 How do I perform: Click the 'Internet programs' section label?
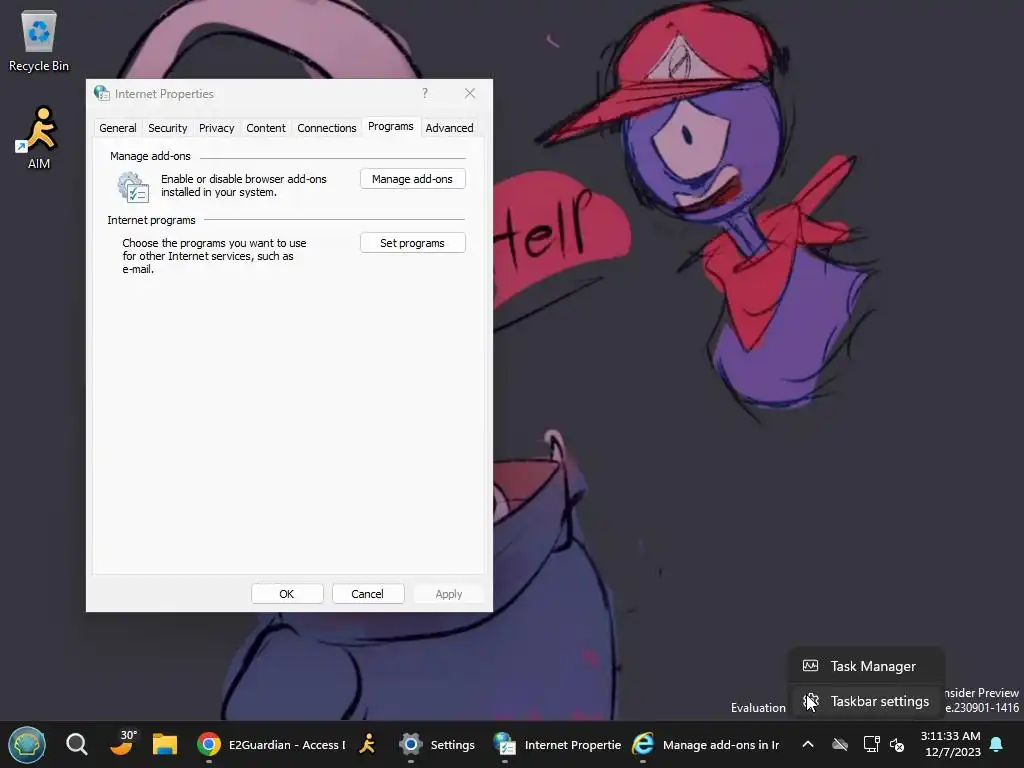(x=152, y=220)
